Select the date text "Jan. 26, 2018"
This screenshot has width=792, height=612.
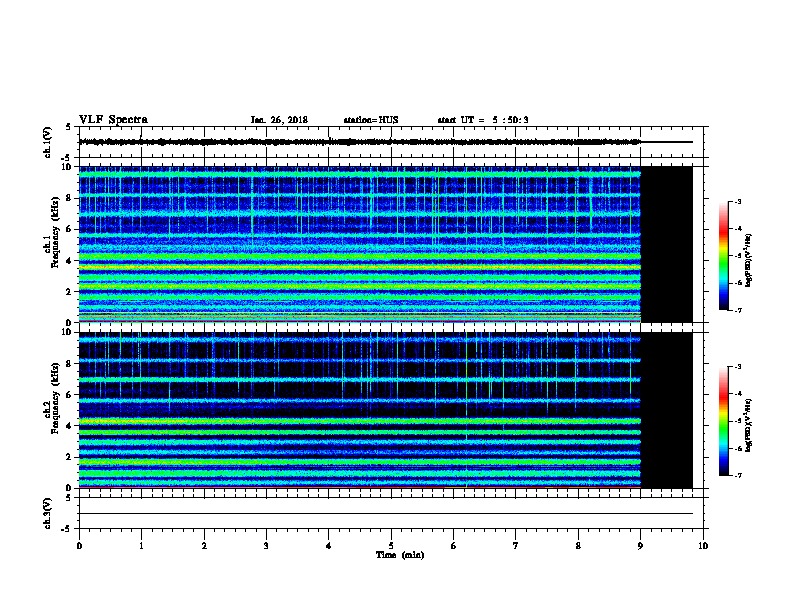pyautogui.click(x=279, y=120)
